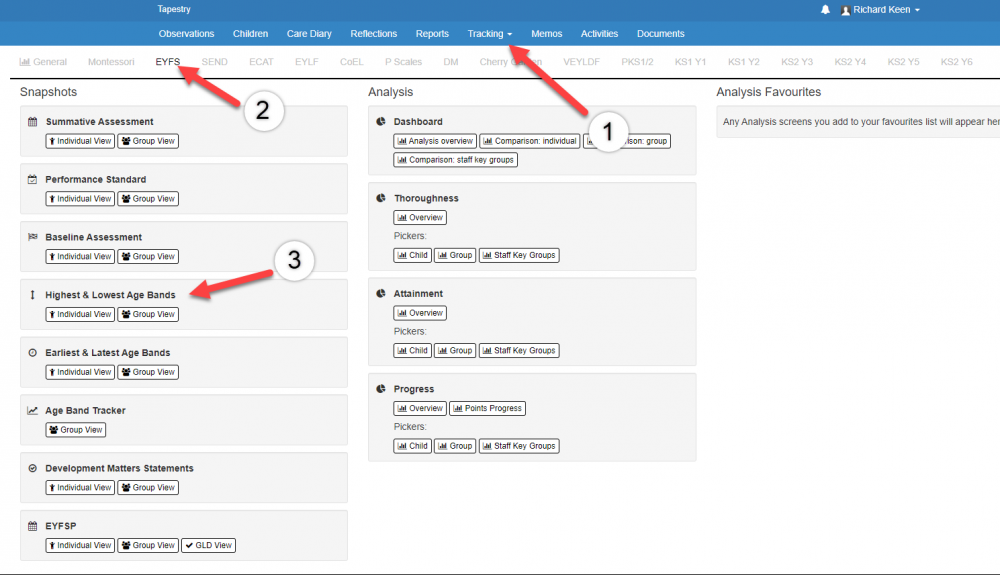The image size is (1000, 575).
Task: Switch to the Montessori tab
Action: coord(111,62)
